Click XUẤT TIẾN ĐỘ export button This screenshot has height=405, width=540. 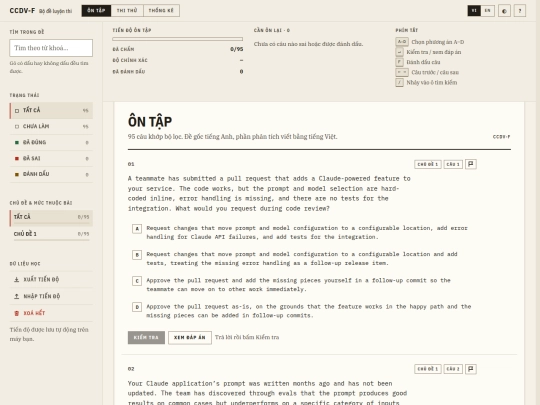click(x=51, y=279)
